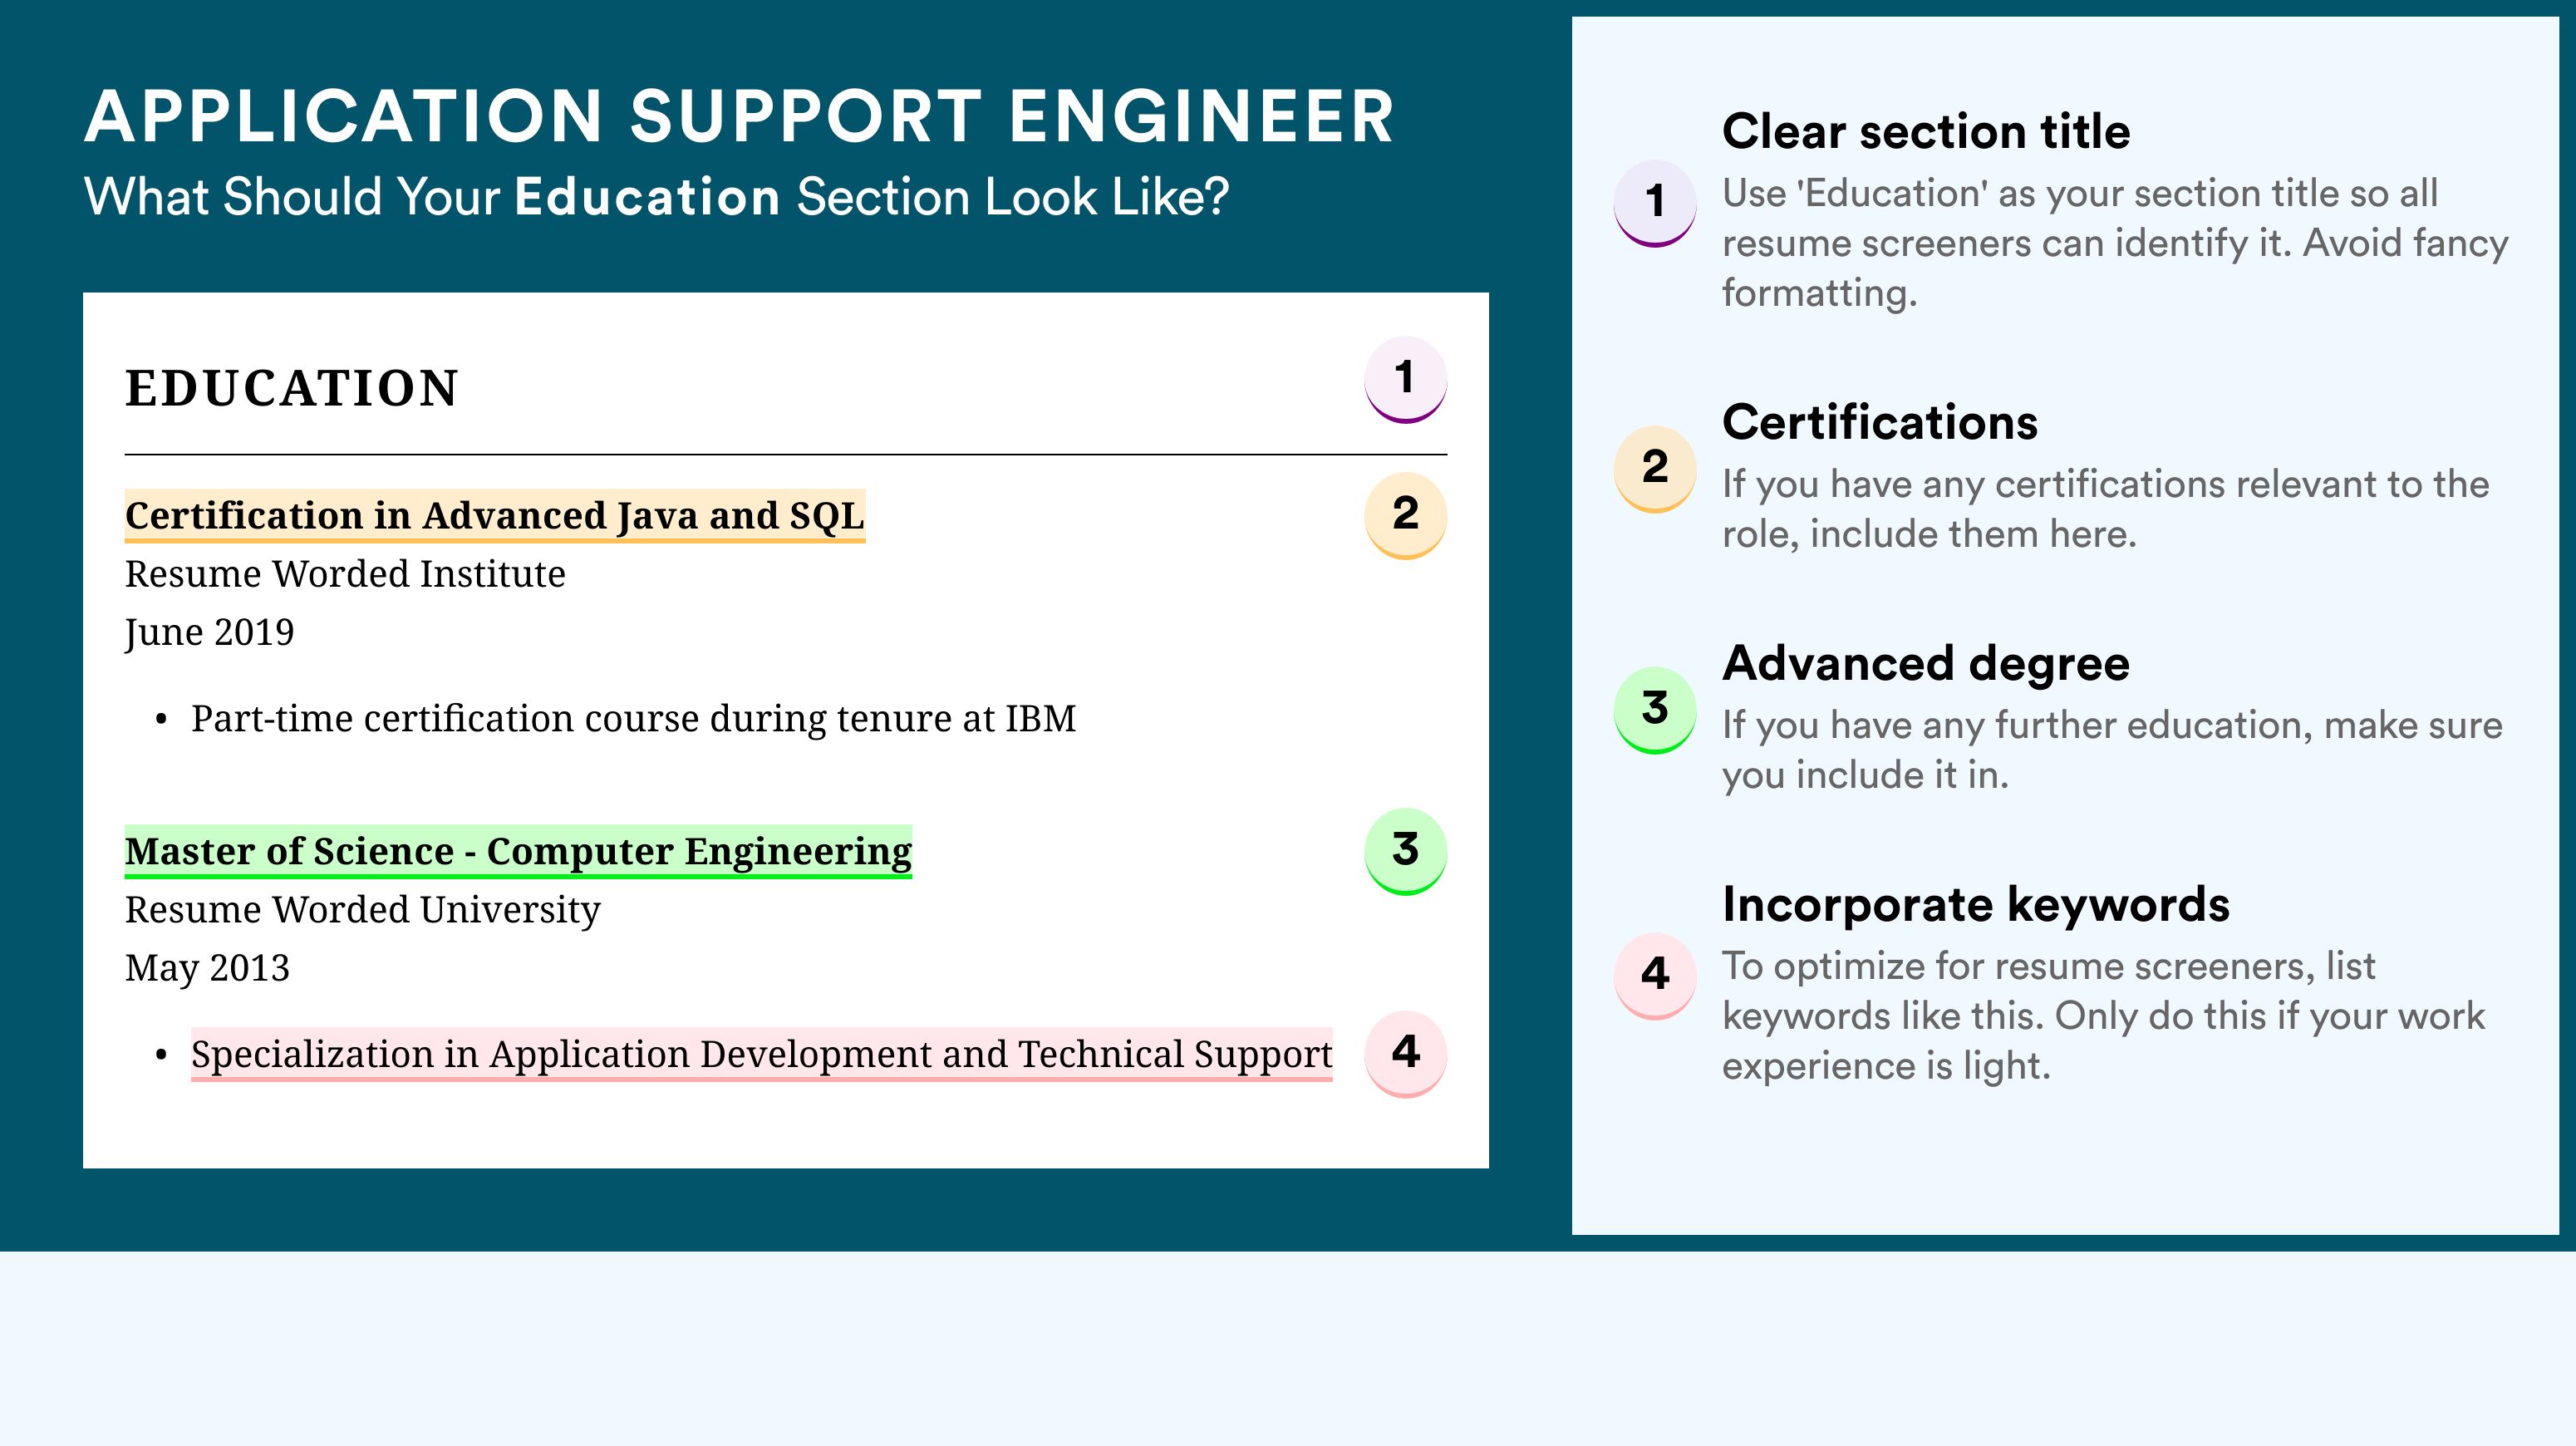
Task: Click the green number 3 badge beside Master of Science
Action: coord(1405,851)
